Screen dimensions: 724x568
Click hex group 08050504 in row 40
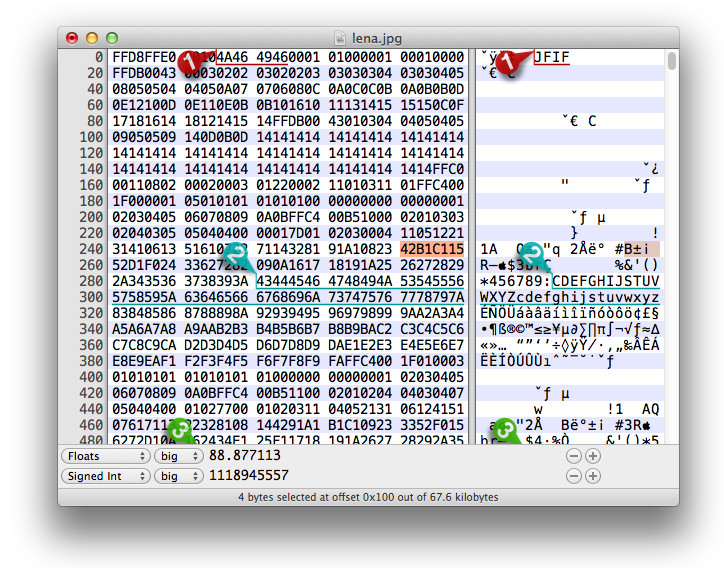(x=144, y=89)
